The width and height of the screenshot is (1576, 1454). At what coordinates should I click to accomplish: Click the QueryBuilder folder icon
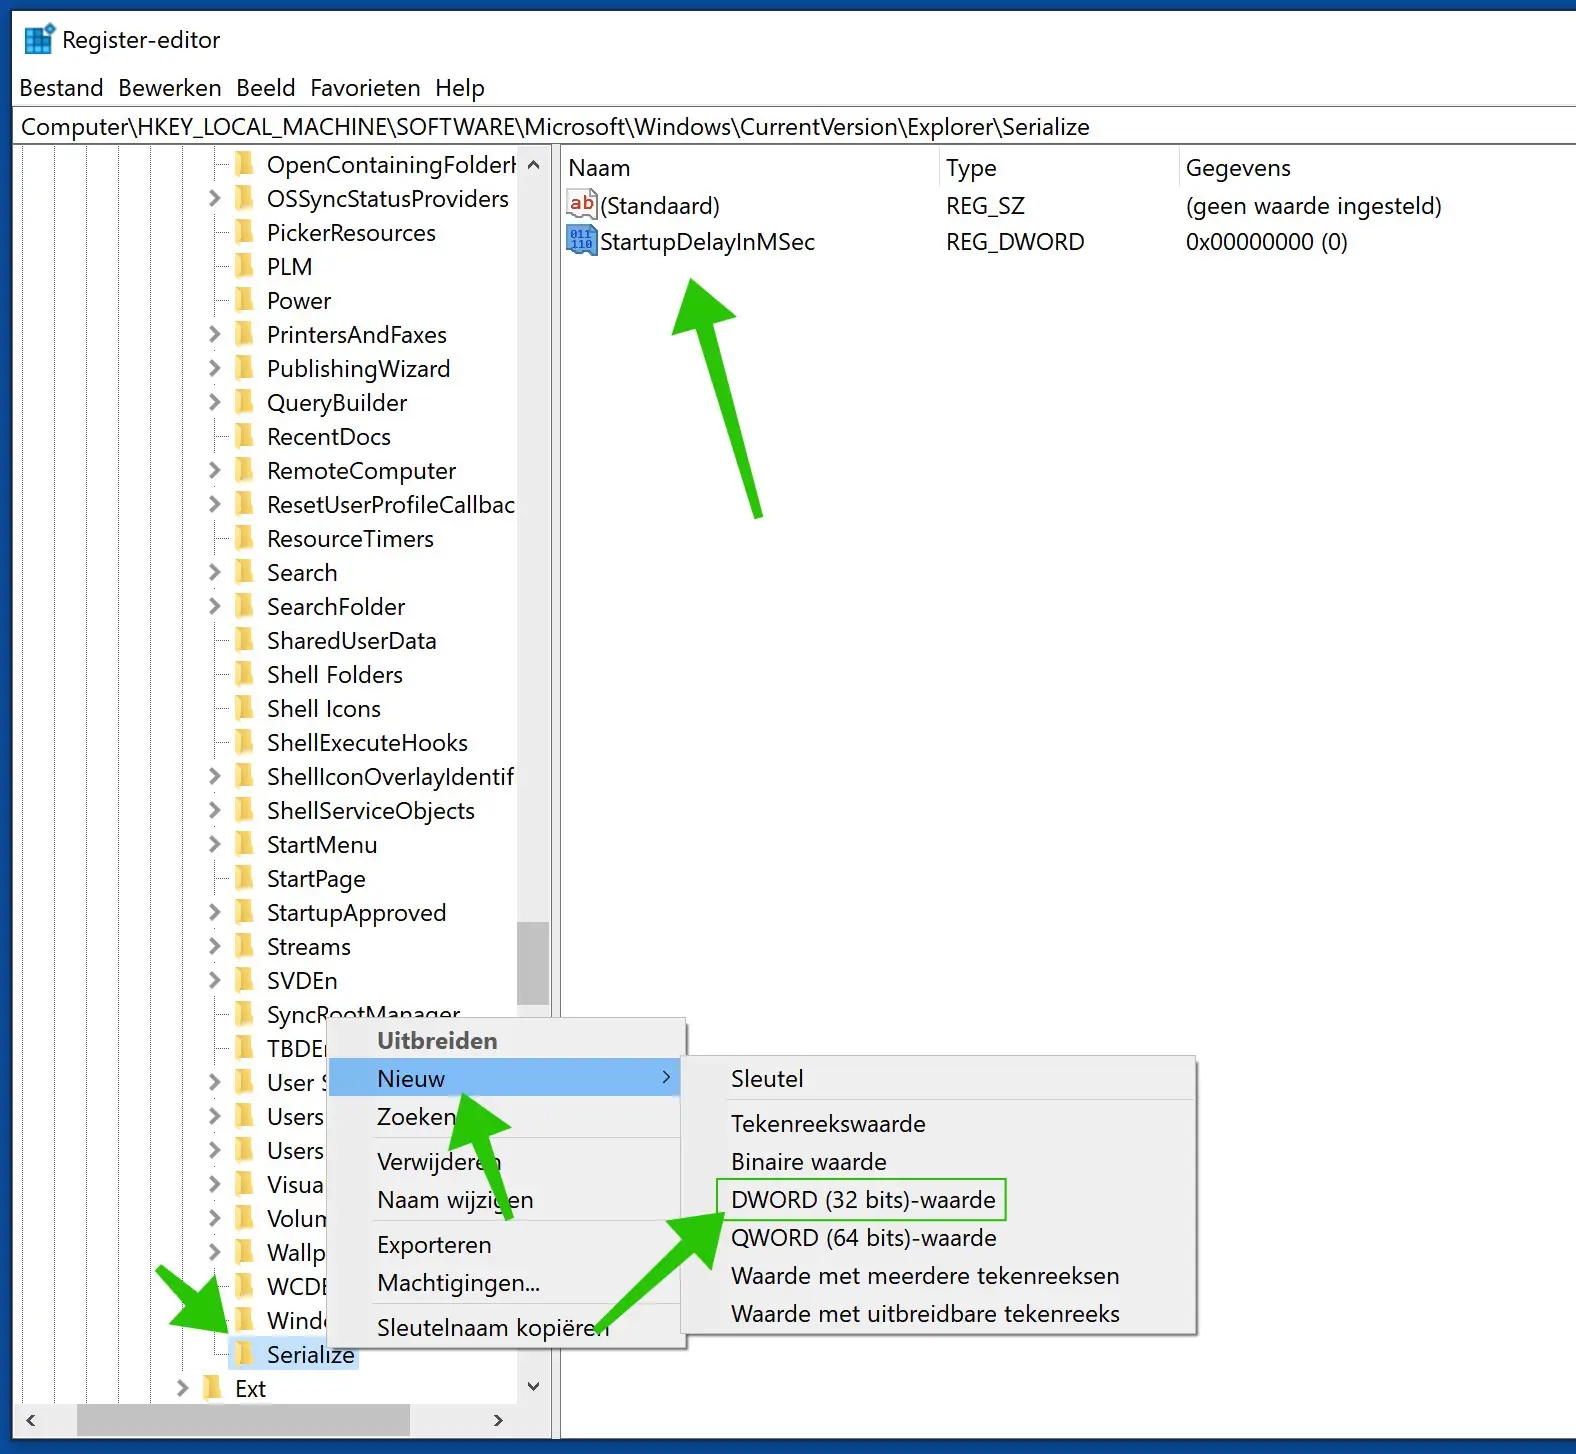pos(244,402)
